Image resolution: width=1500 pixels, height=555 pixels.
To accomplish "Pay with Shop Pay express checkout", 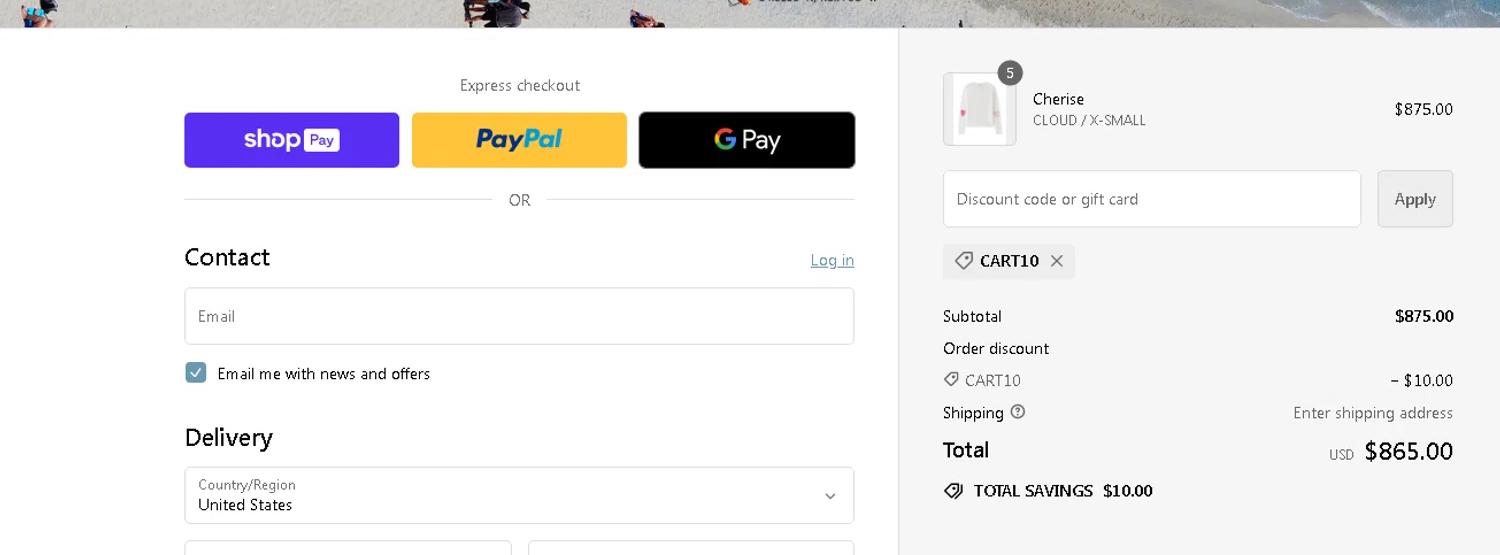I will pos(291,140).
